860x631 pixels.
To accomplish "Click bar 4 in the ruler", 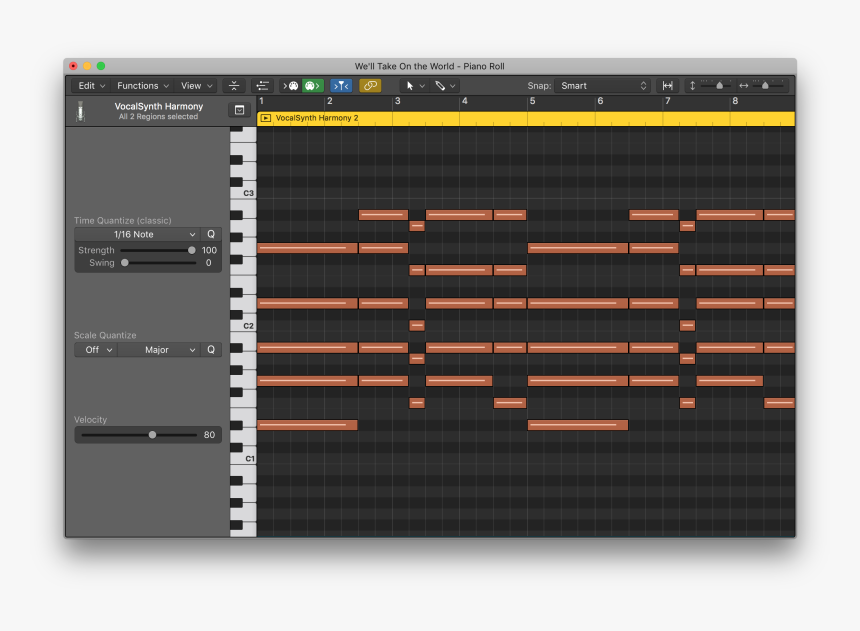I will (x=465, y=101).
